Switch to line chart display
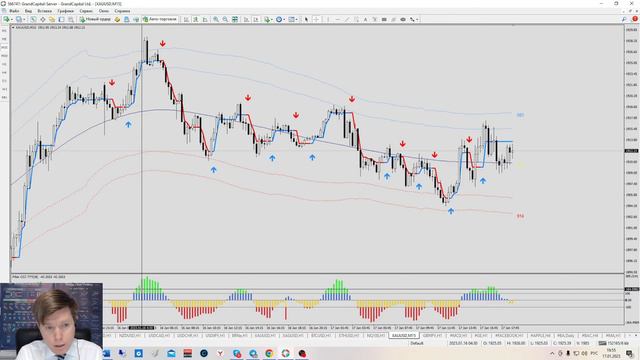This screenshot has width=640, height=360. (x=205, y=19)
